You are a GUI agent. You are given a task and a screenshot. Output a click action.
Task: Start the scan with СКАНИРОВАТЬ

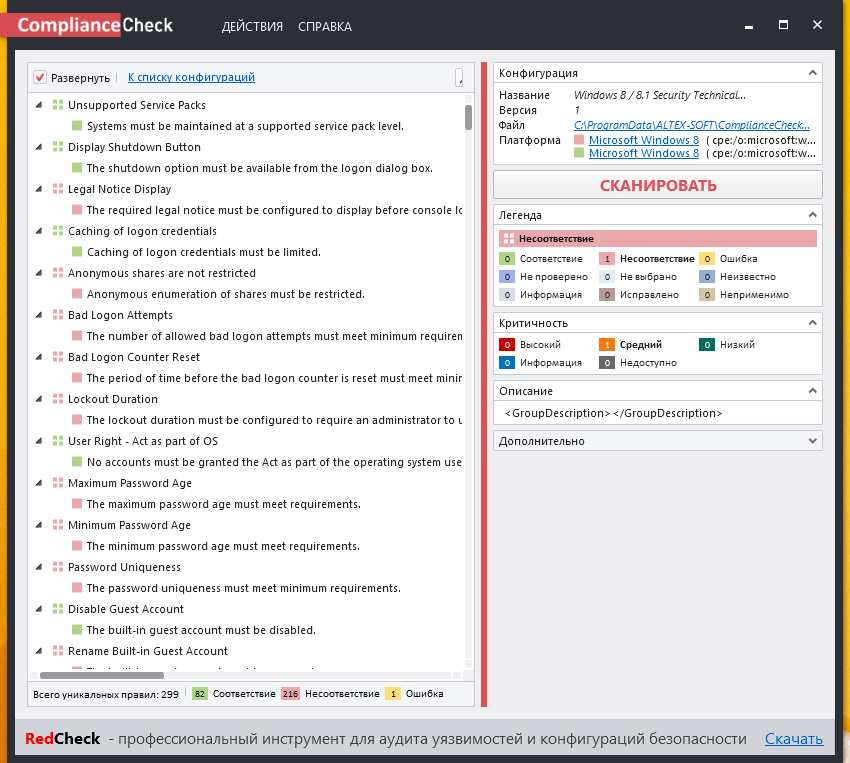click(x=658, y=185)
